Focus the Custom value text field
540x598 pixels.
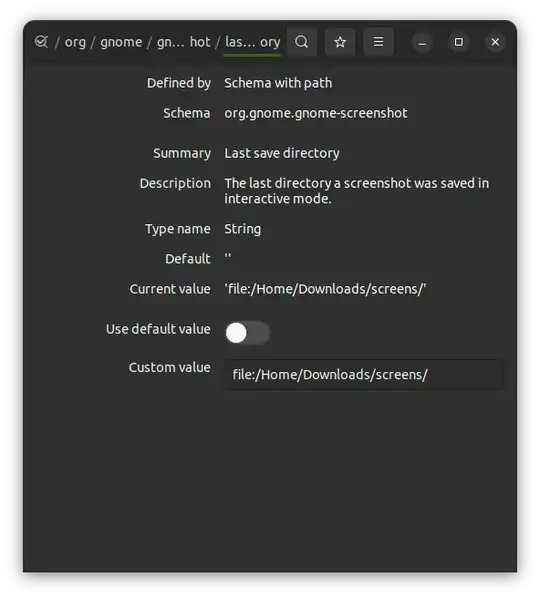[364, 375]
